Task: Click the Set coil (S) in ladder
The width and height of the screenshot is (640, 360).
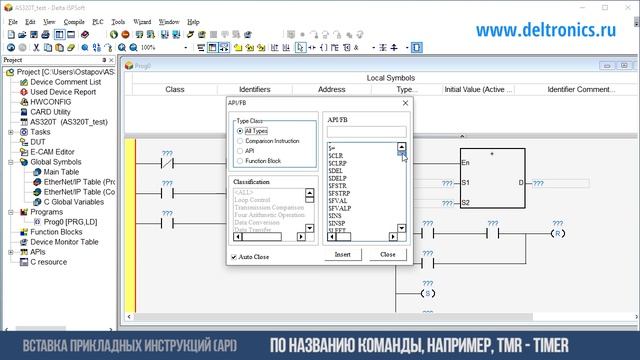Action: tap(427, 293)
